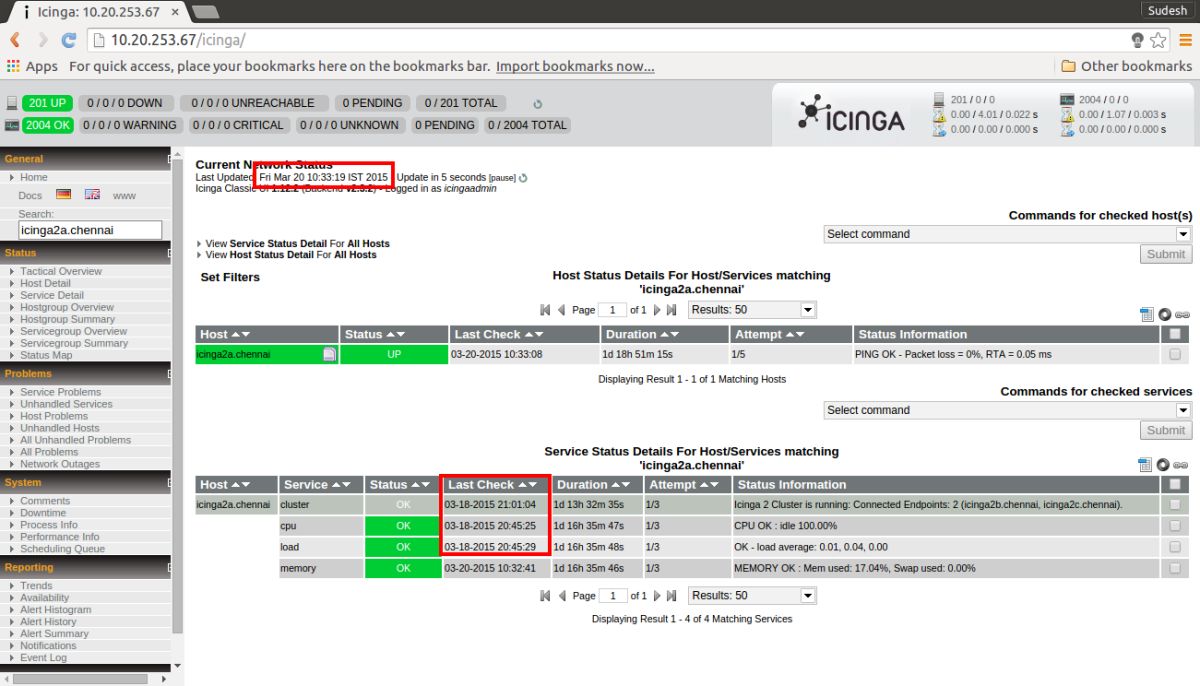
Task: Click circular icon above service Status Information
Action: click(1163, 464)
